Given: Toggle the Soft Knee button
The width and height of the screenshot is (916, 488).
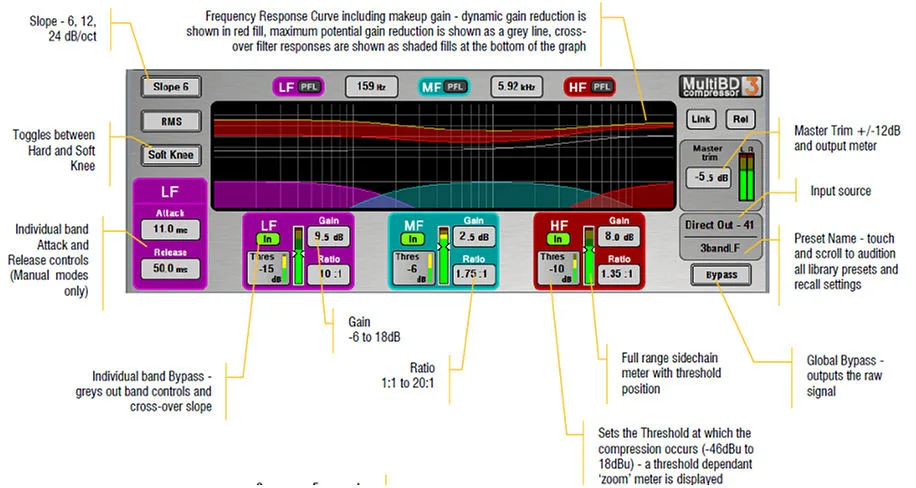Looking at the screenshot, I should (171, 155).
